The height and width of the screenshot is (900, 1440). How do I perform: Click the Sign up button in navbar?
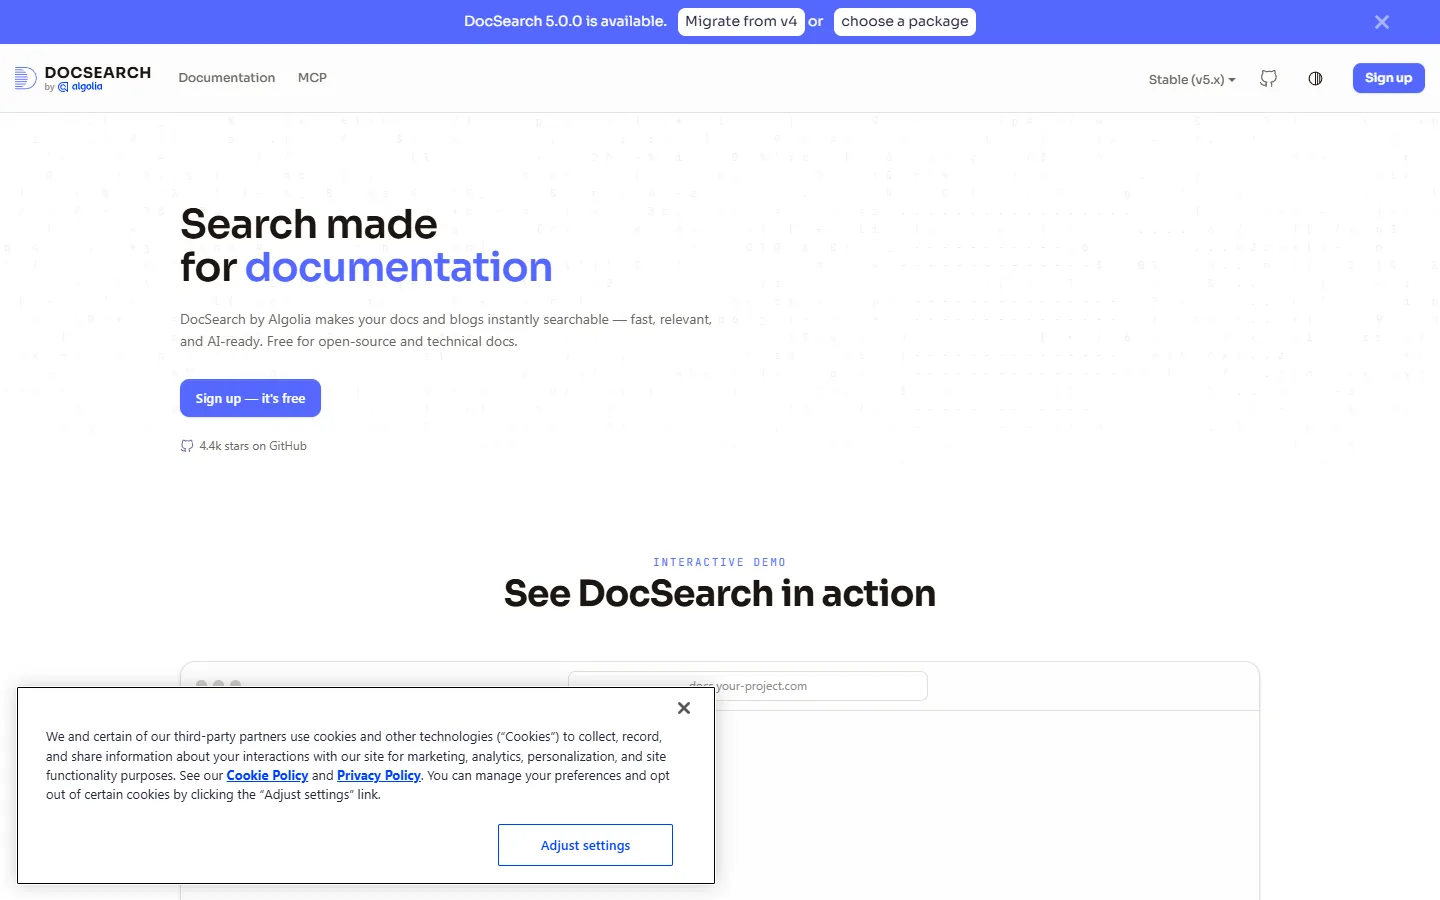(1388, 78)
